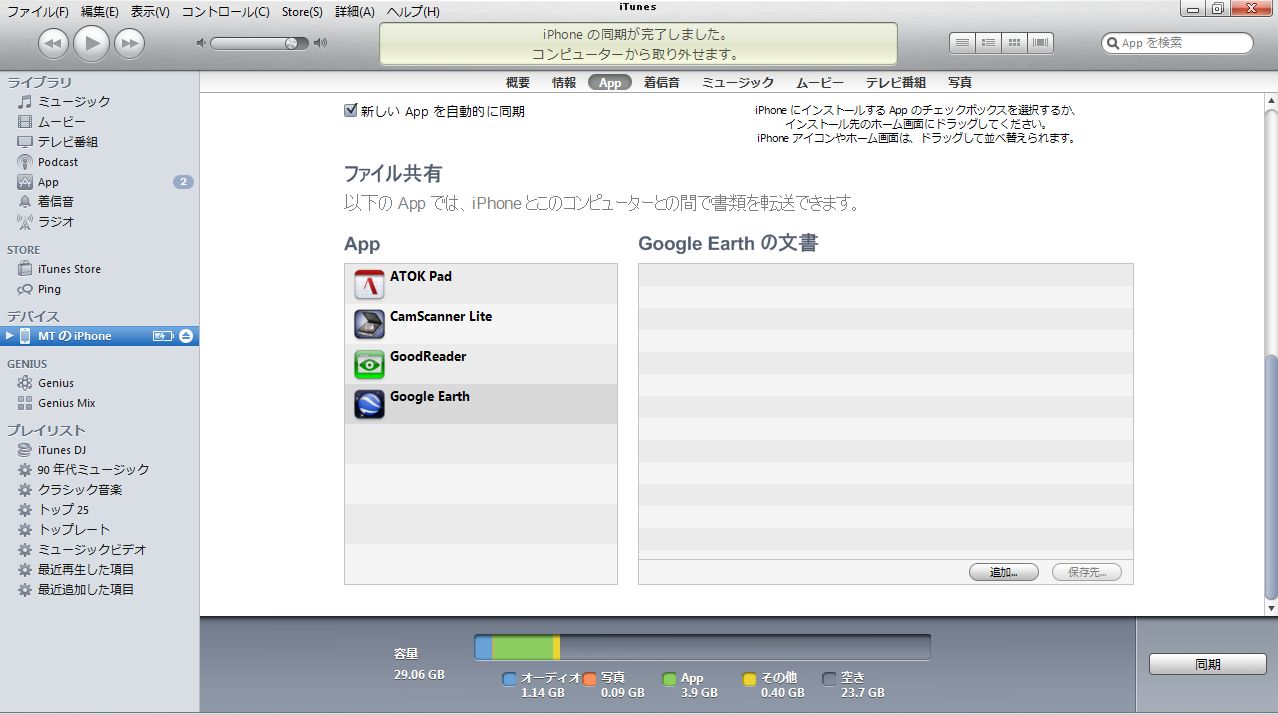Expand MT の iPhone disclosure triangle
The image size is (1278, 715).
coord(10,336)
